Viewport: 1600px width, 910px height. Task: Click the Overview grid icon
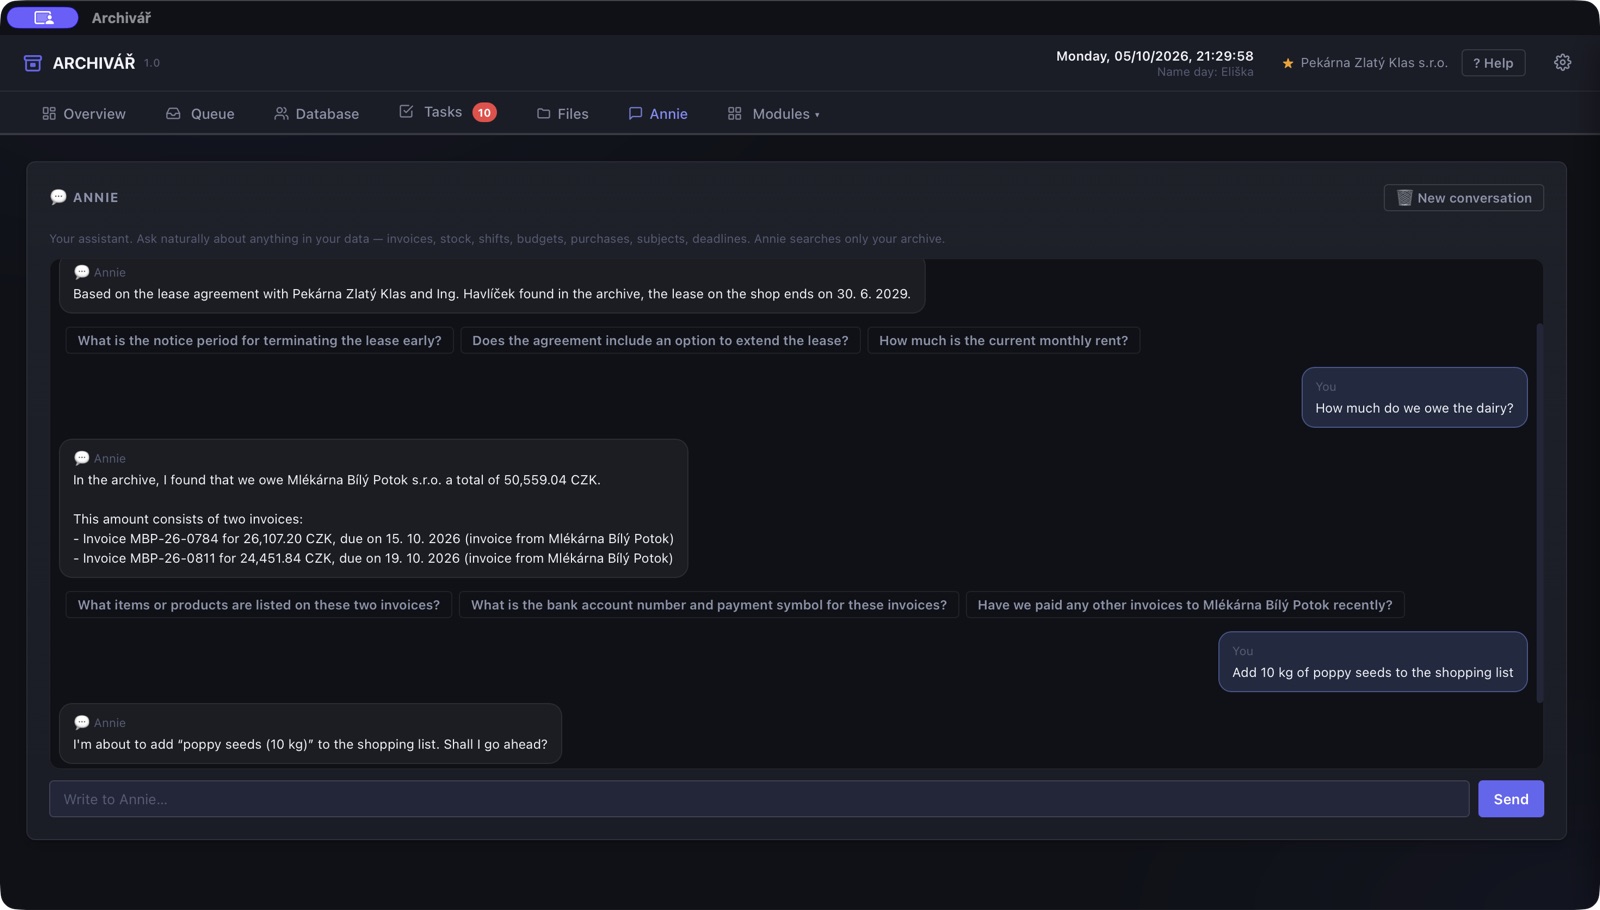tap(49, 113)
